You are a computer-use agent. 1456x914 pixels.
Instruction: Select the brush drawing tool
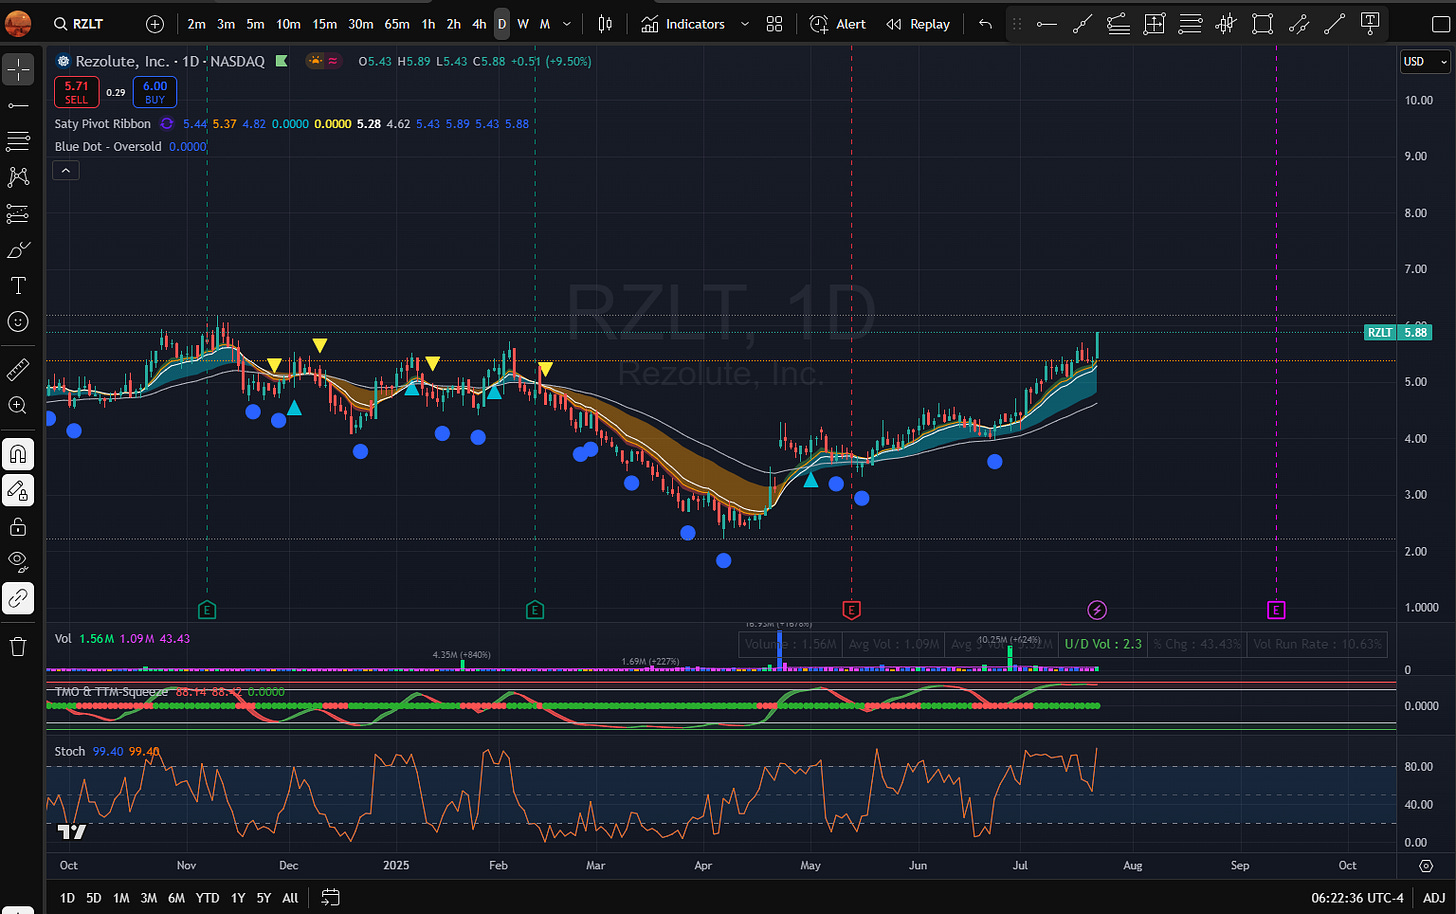18,249
